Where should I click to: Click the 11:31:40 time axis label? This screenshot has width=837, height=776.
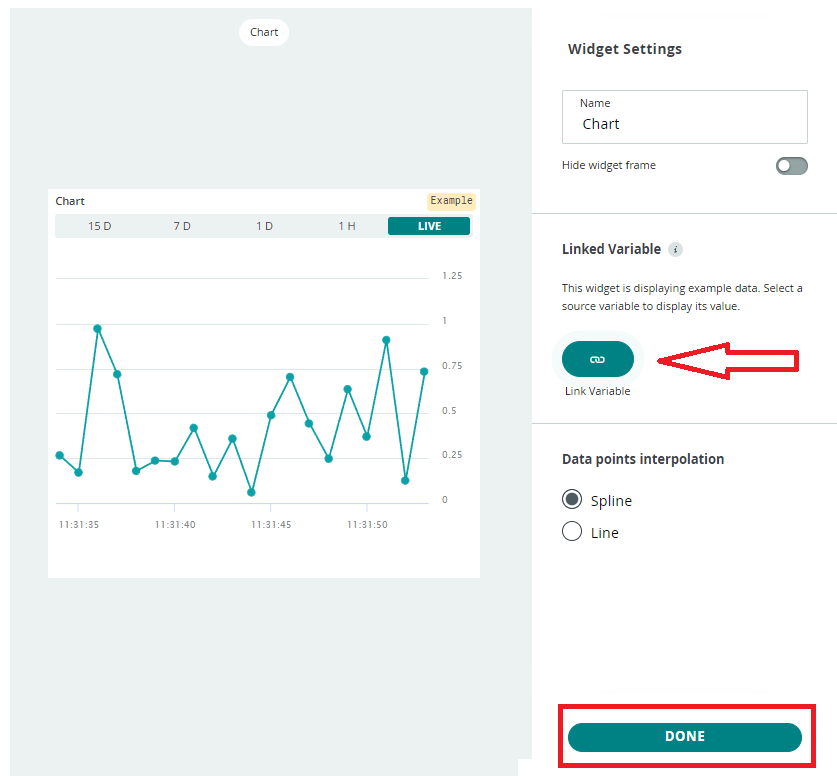click(x=175, y=525)
